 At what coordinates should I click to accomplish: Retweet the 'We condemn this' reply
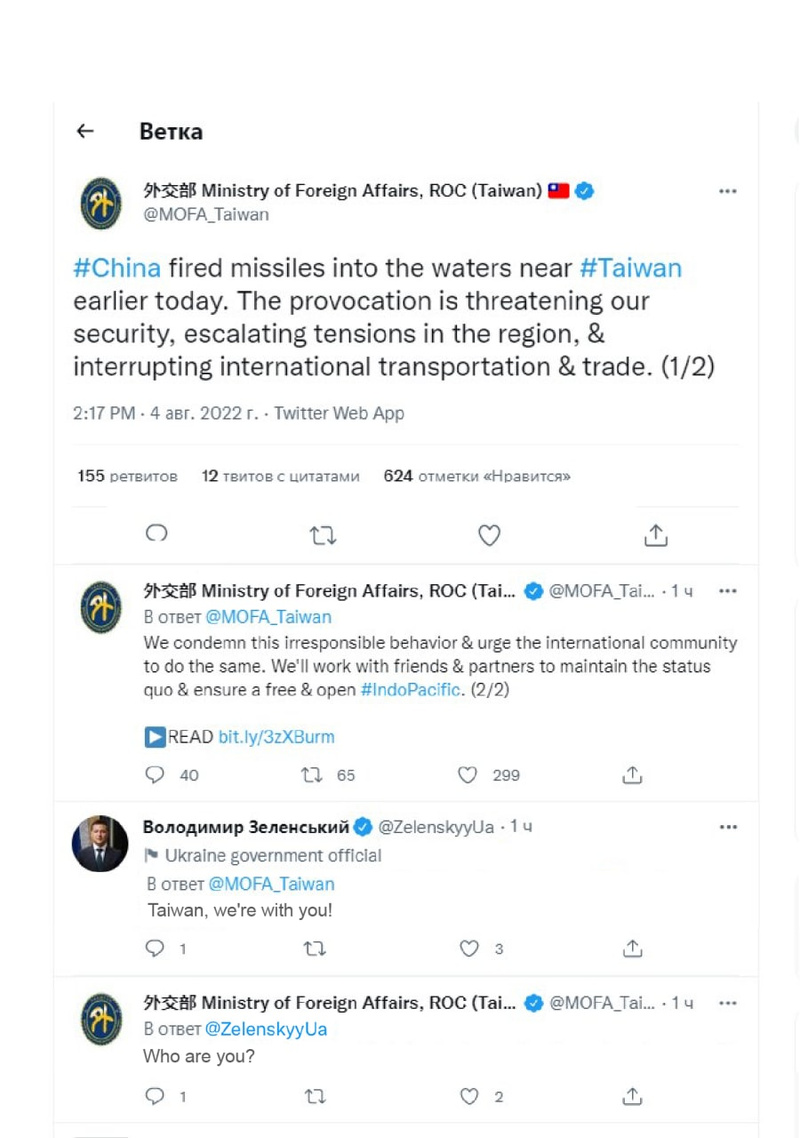312,775
